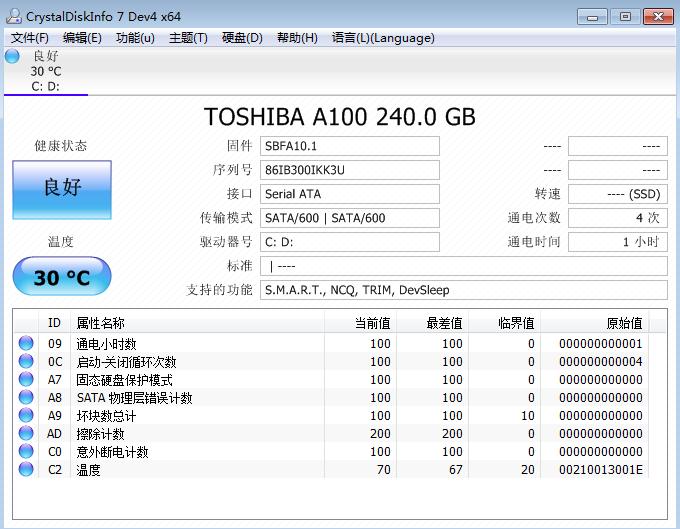Click worst value 67 in row C2
680x529 pixels.
pos(455,470)
